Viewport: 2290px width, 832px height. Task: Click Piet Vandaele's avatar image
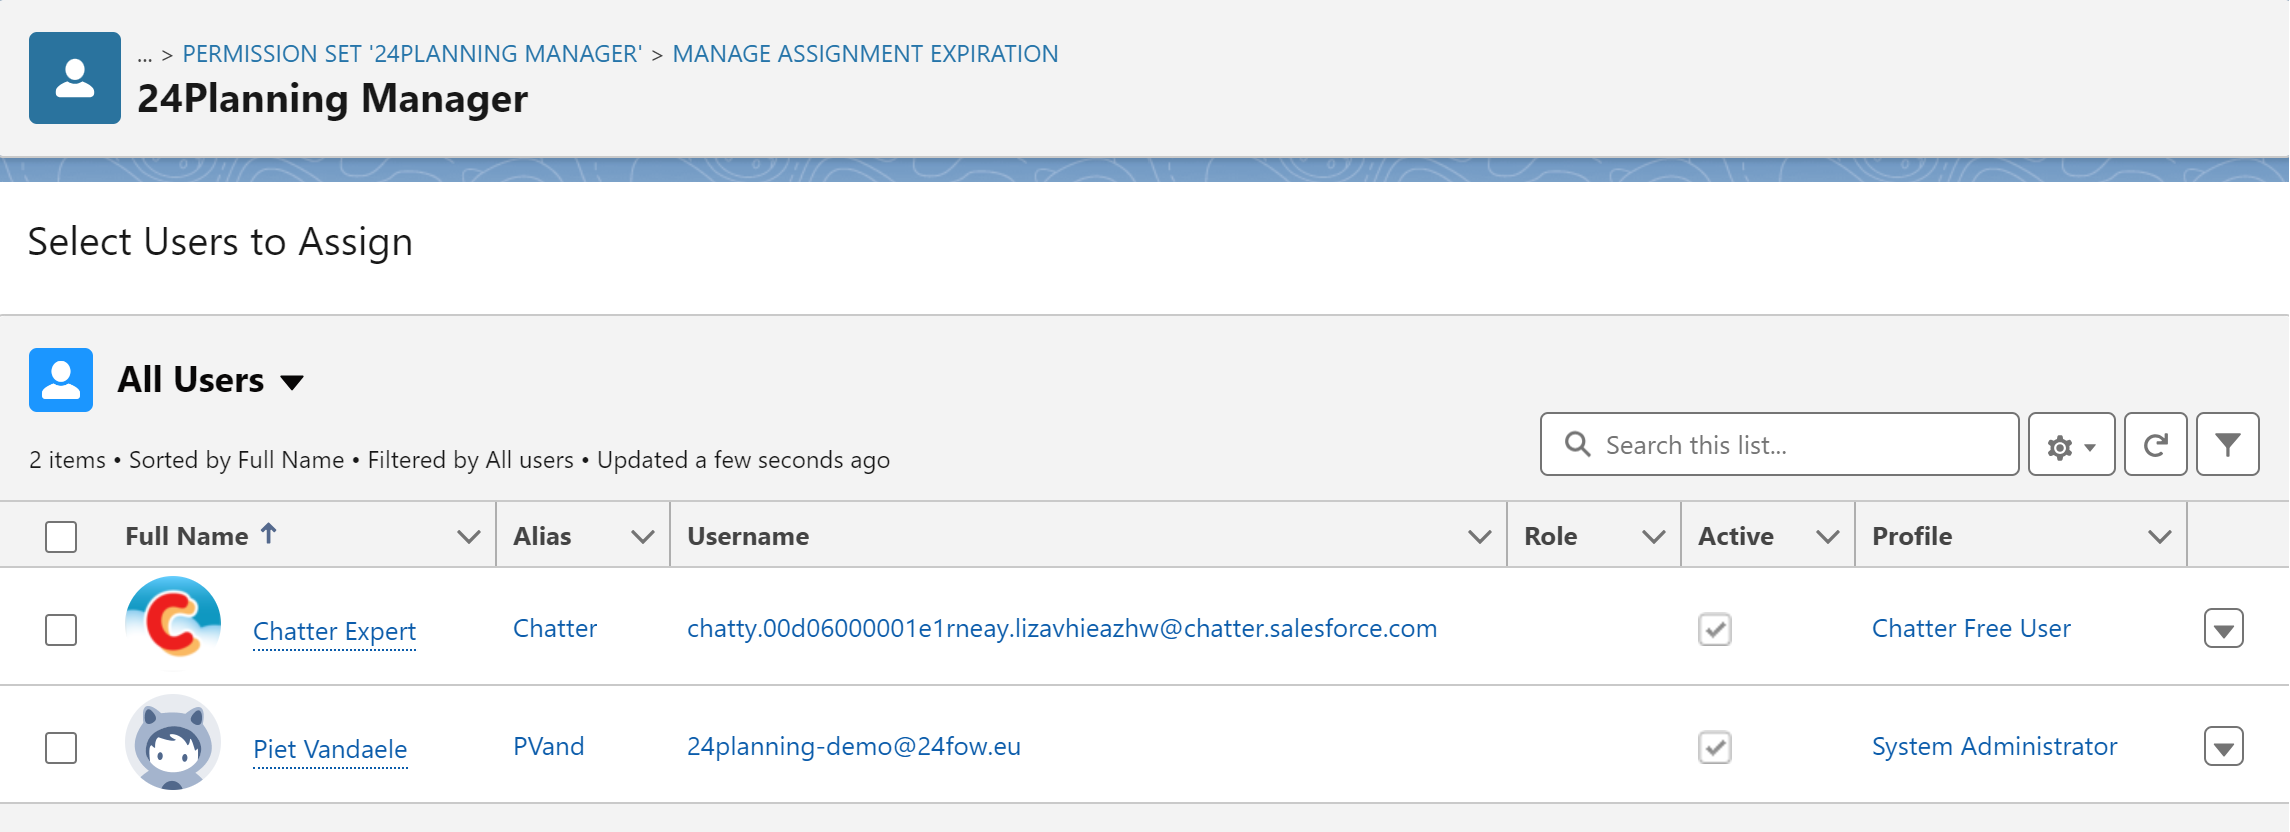click(173, 742)
